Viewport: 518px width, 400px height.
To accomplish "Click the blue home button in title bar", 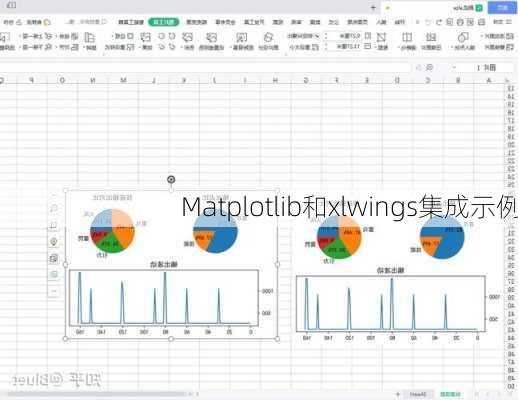I will coord(502,7).
